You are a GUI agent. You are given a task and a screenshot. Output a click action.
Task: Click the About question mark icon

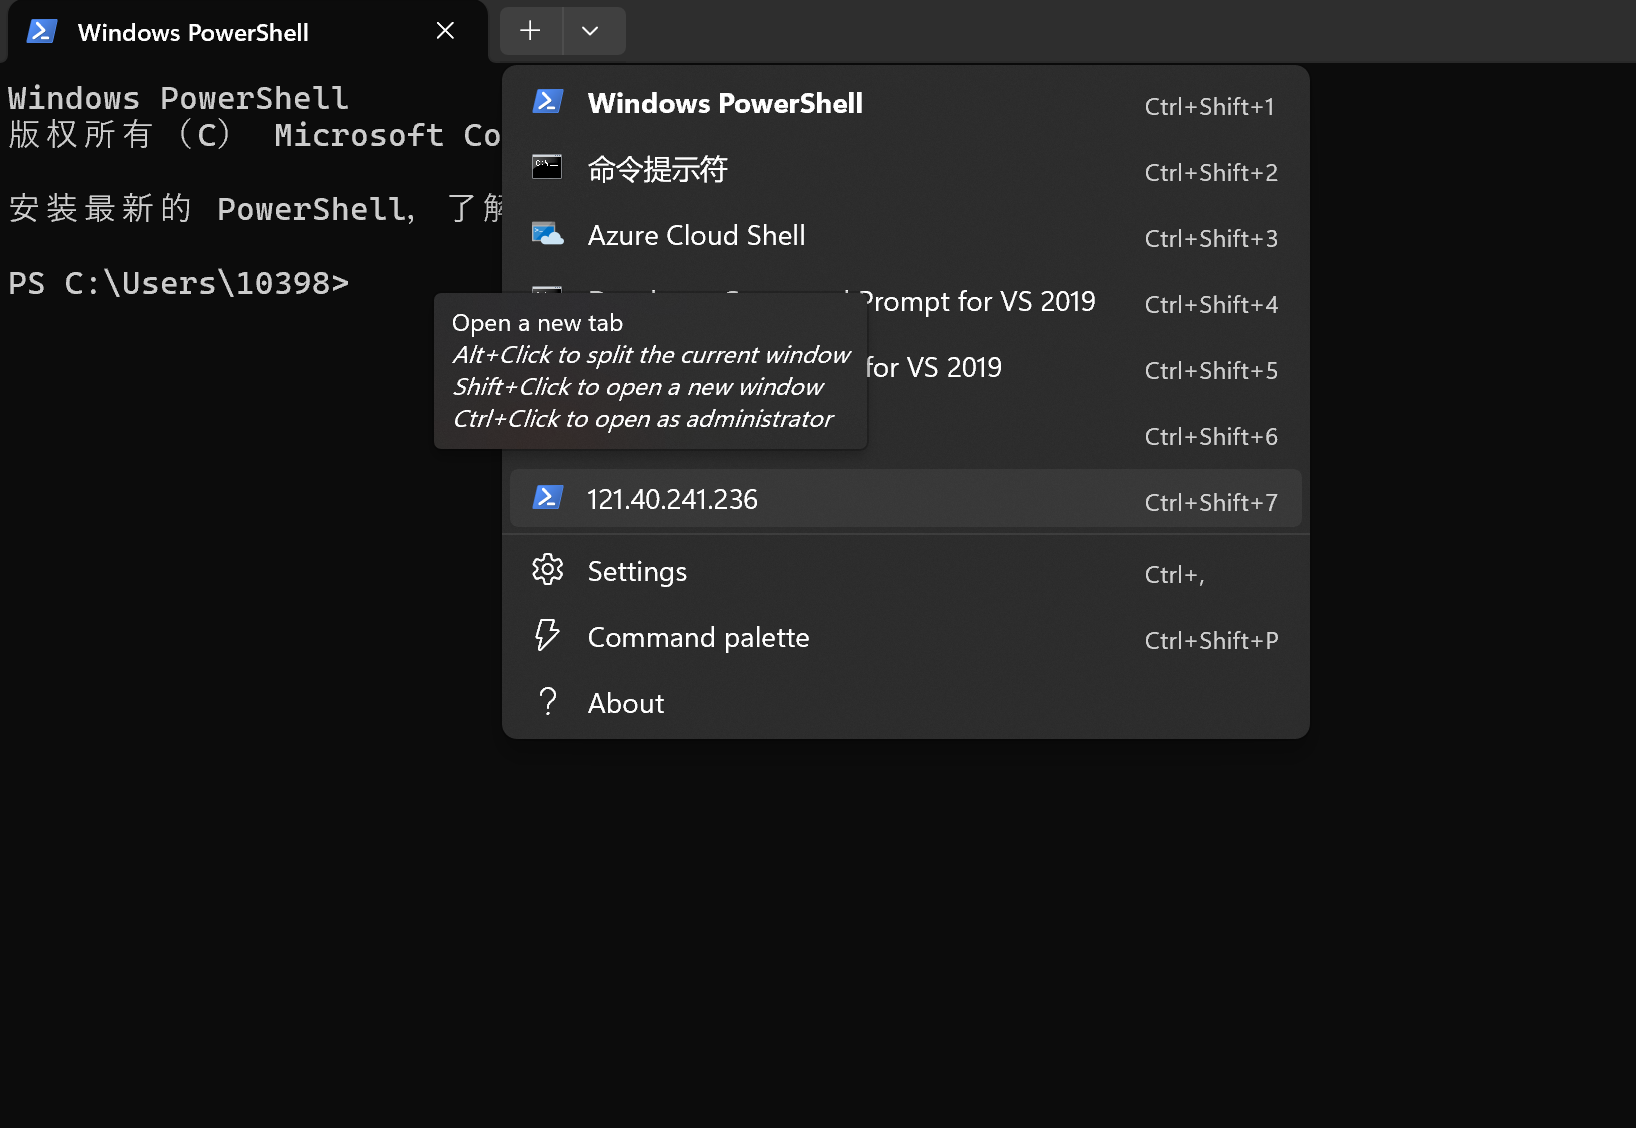click(x=548, y=701)
